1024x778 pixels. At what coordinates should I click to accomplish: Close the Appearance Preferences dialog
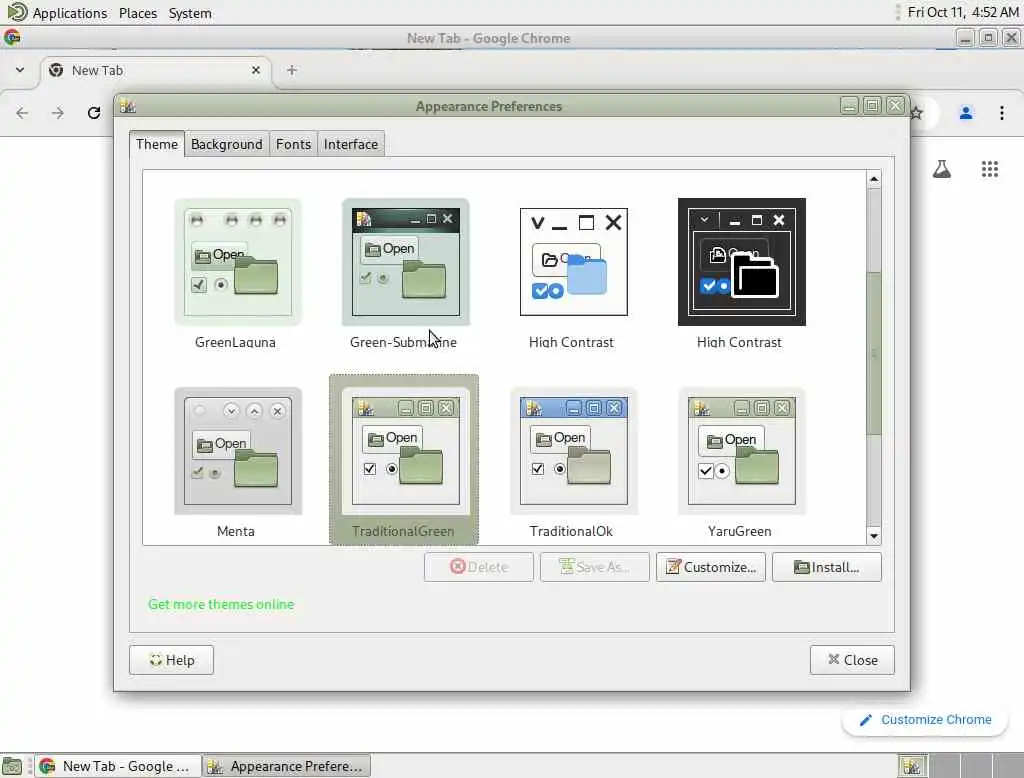(852, 660)
